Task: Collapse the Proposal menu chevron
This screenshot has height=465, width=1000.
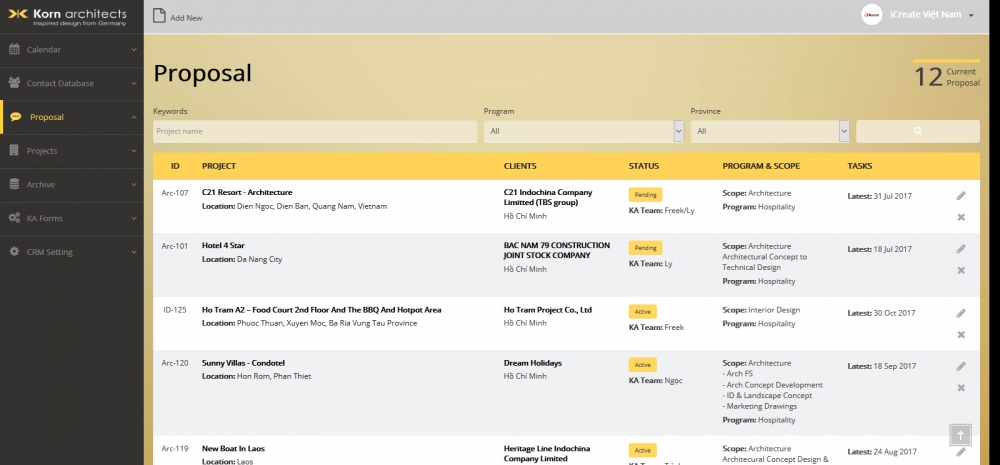Action: click(134, 117)
